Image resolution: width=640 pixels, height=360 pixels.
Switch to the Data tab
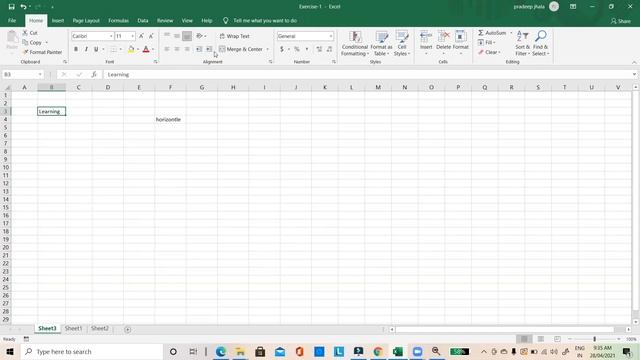[143, 20]
